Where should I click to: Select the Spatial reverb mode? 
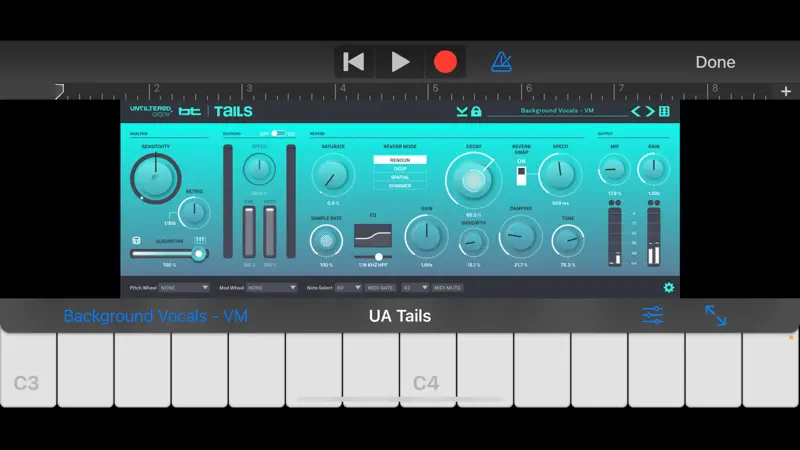click(x=399, y=178)
